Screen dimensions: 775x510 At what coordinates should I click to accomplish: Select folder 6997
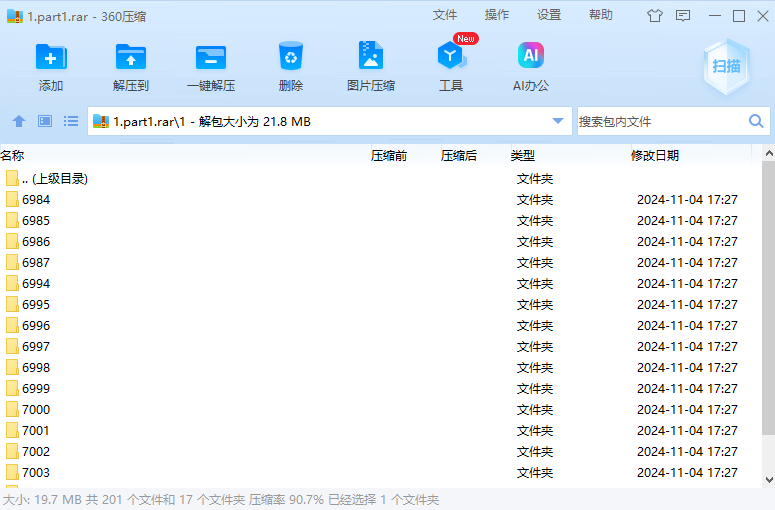(x=381, y=346)
